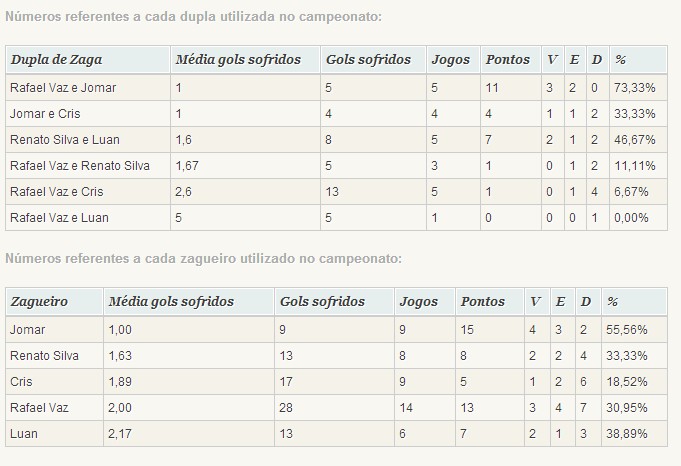Select the 'Rafael Vaz e Jomar' row name
The width and height of the screenshot is (681, 466).
63,88
